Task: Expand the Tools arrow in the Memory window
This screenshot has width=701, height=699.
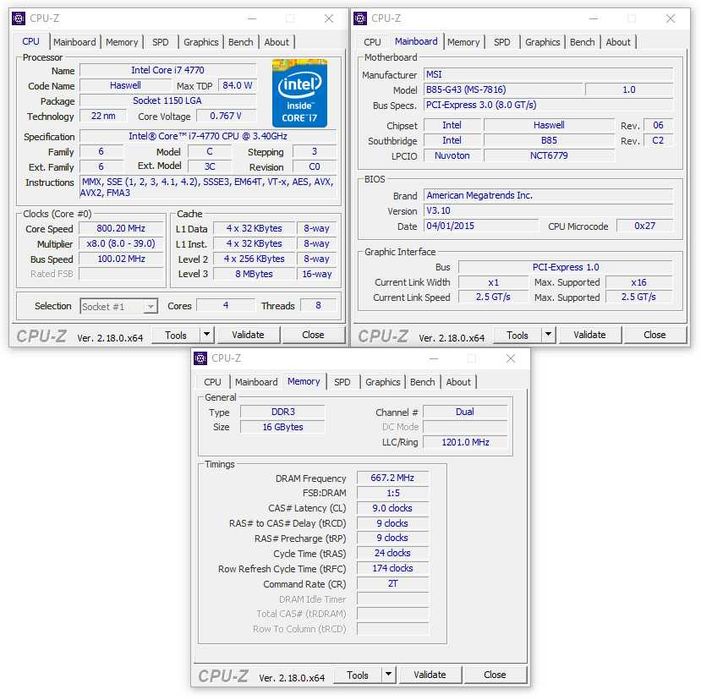Action: click(388, 674)
